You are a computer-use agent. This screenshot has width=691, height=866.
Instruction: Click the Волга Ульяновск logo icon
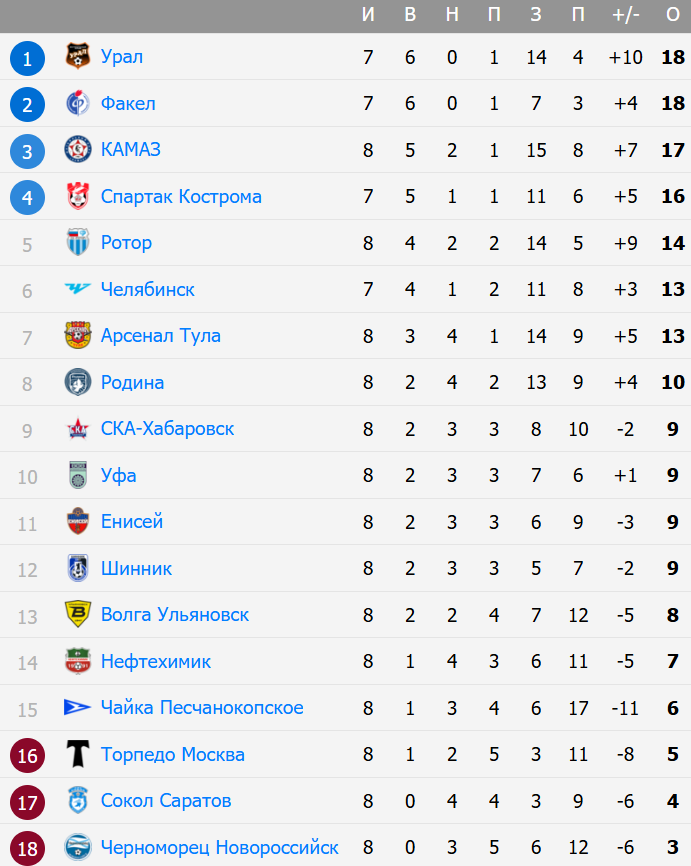pyautogui.click(x=78, y=615)
